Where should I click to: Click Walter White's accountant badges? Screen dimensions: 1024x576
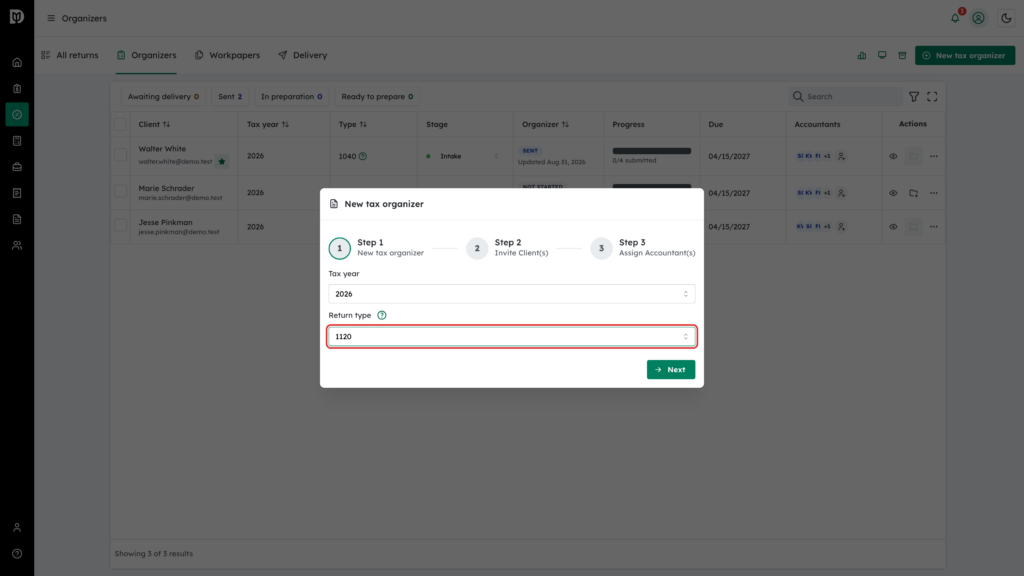pos(814,156)
